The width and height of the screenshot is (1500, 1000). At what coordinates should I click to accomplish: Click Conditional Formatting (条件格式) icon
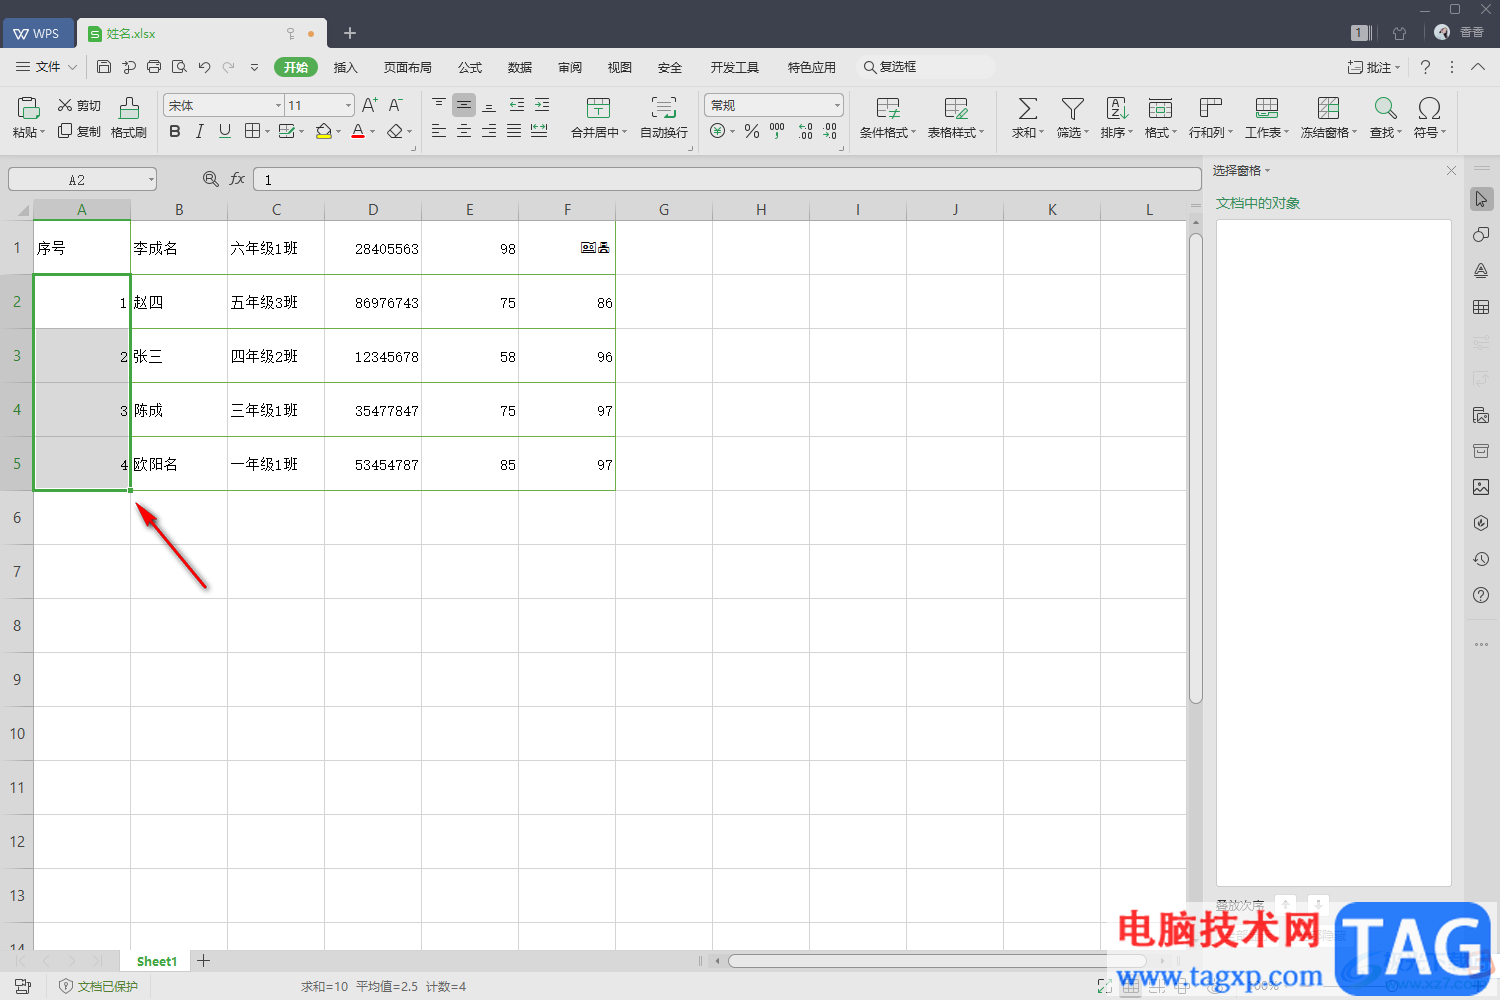click(x=888, y=108)
